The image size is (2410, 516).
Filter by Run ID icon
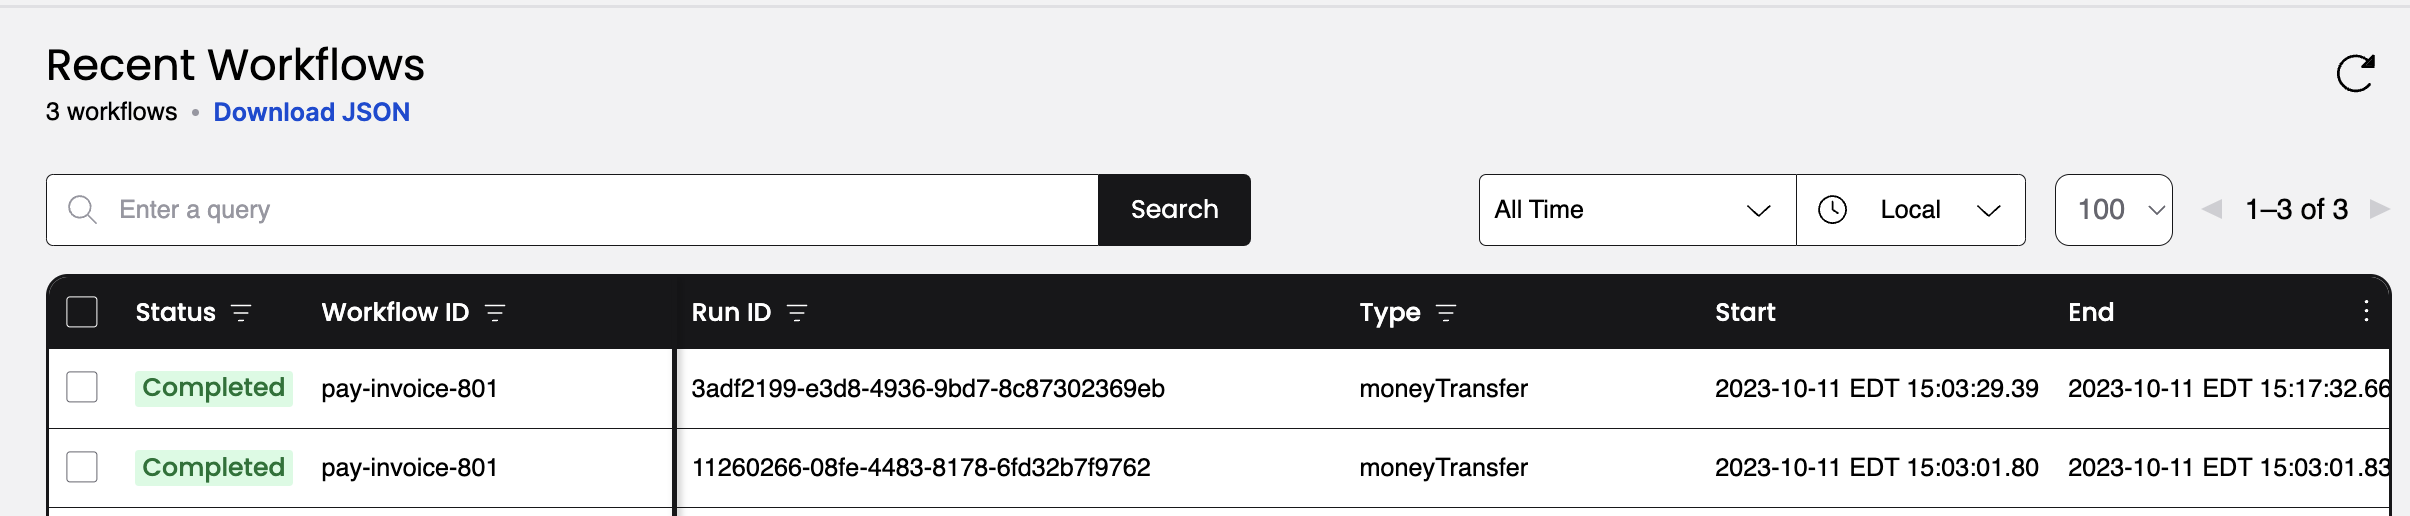pos(797,313)
